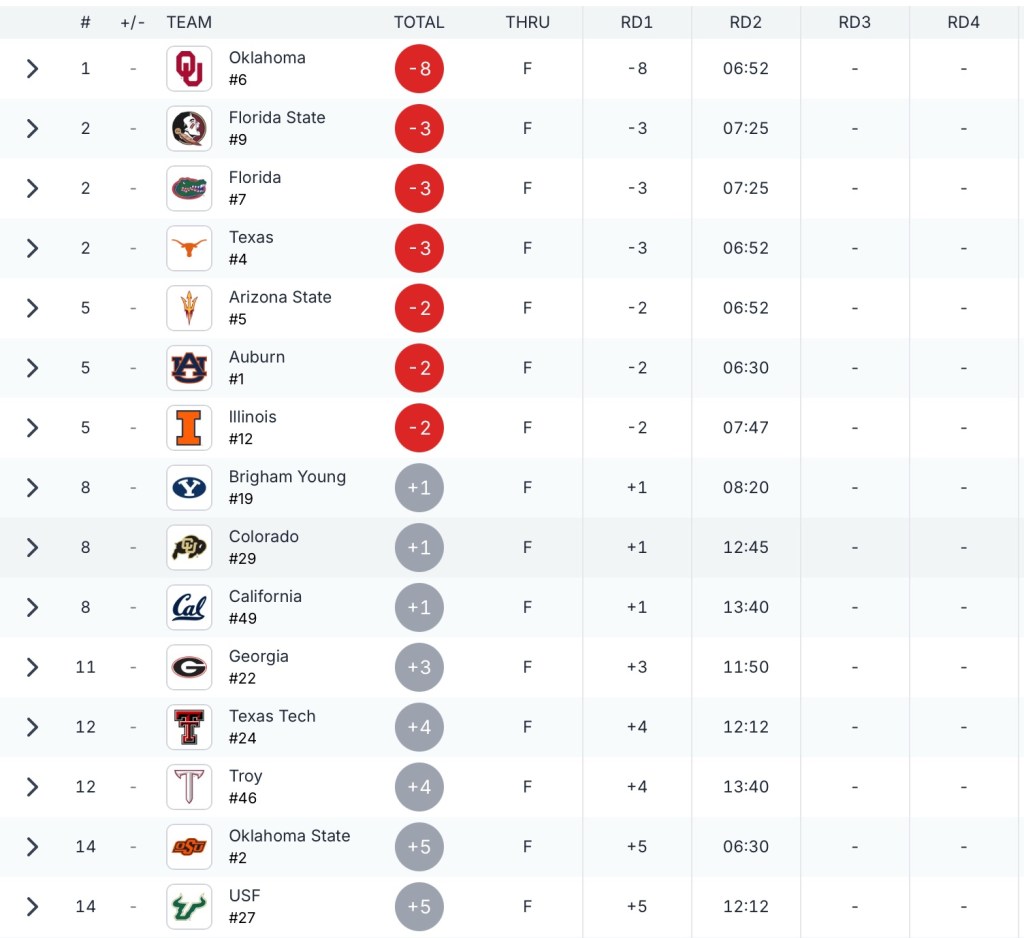This screenshot has width=1024, height=938.
Task: Click the Florida State Seminoles logo
Action: point(189,128)
